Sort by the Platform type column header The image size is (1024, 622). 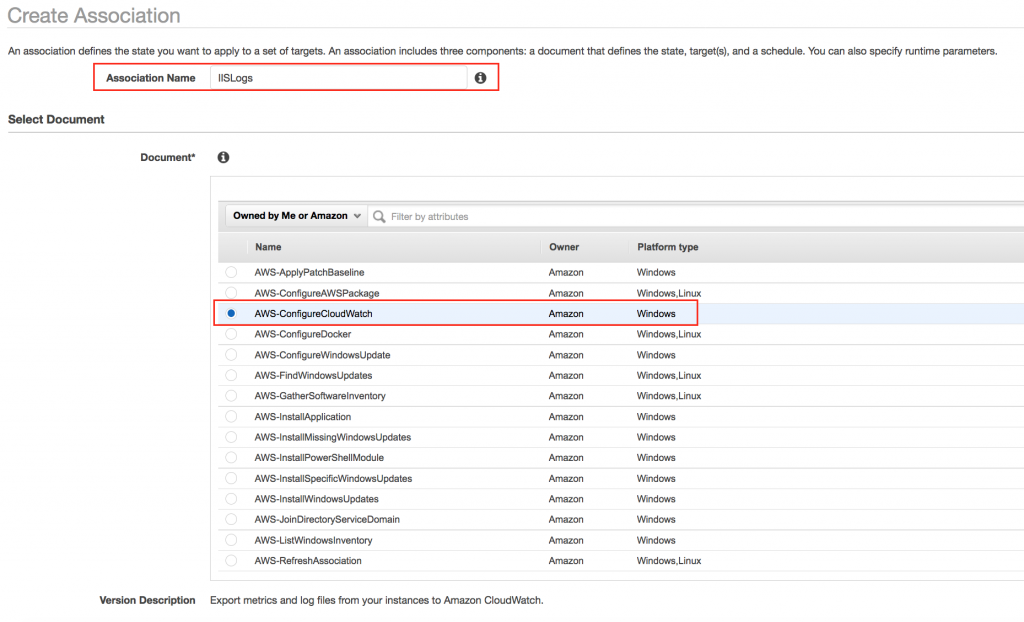667,247
